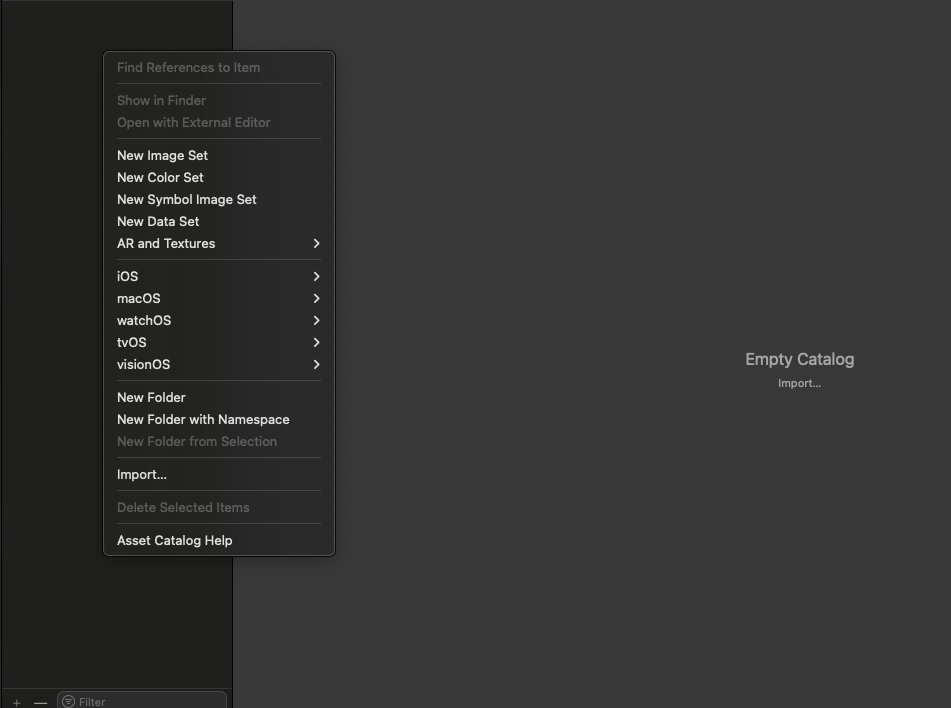Open the visionOS submenu
Screen dimensions: 951x708
[218, 365]
